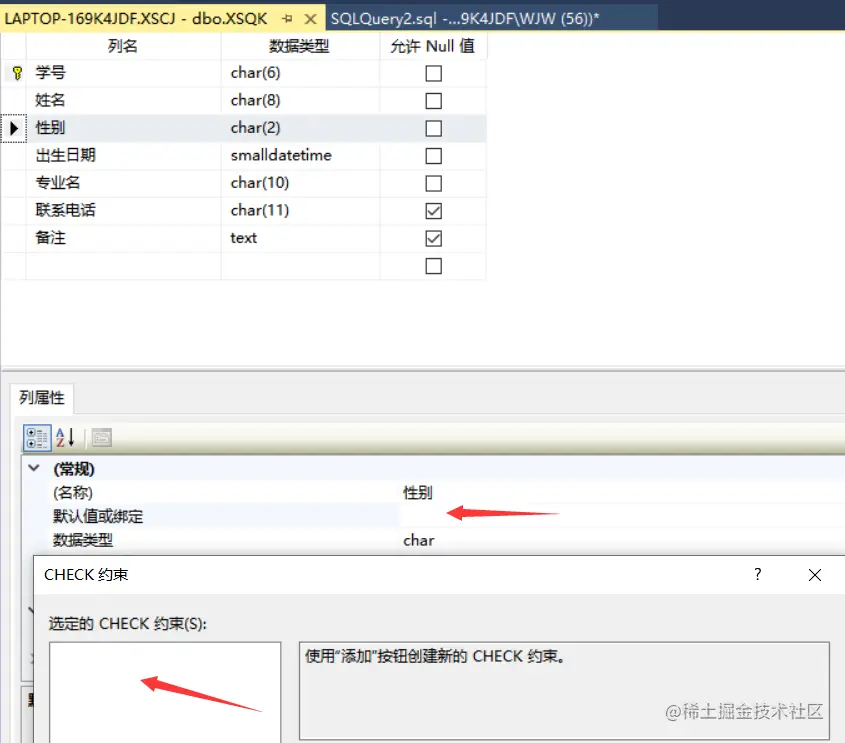Screen dimensions: 845x743
Task: Toggle Allow Null in the empty new row
Action: pos(433,266)
